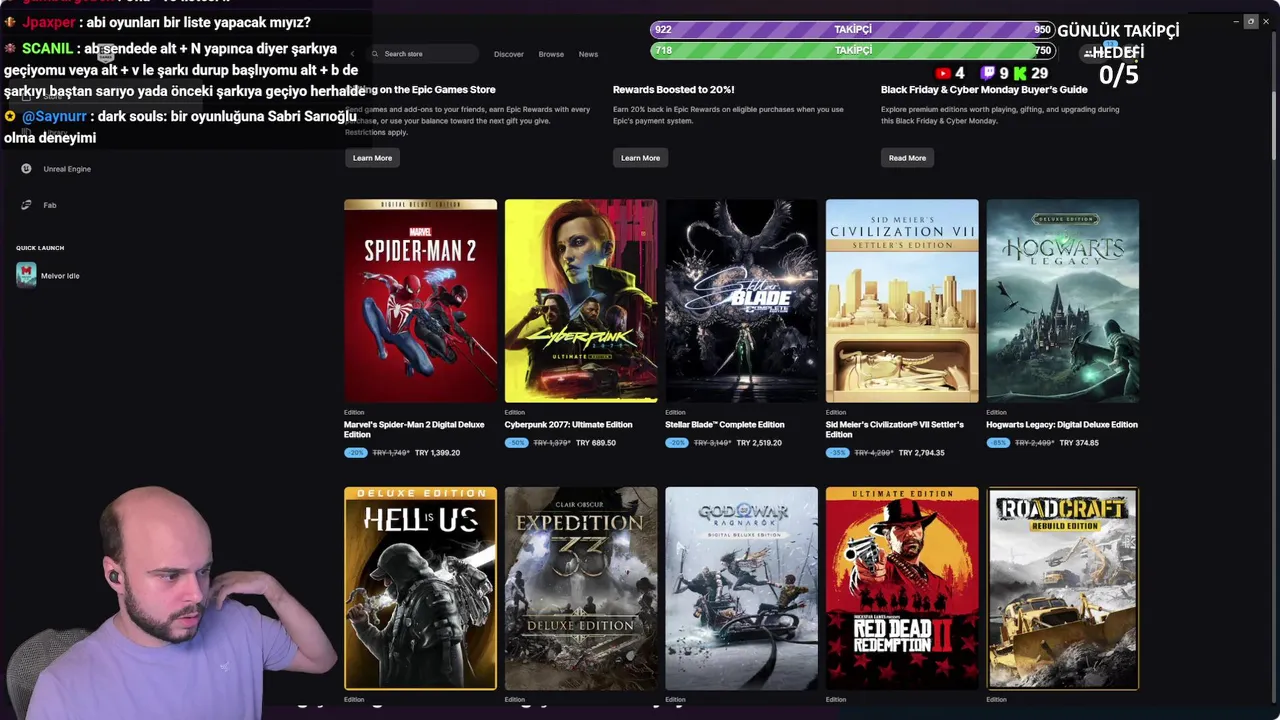Click the TRY 2,519.20 price
Screen dimensions: 1280x720
[759, 443]
